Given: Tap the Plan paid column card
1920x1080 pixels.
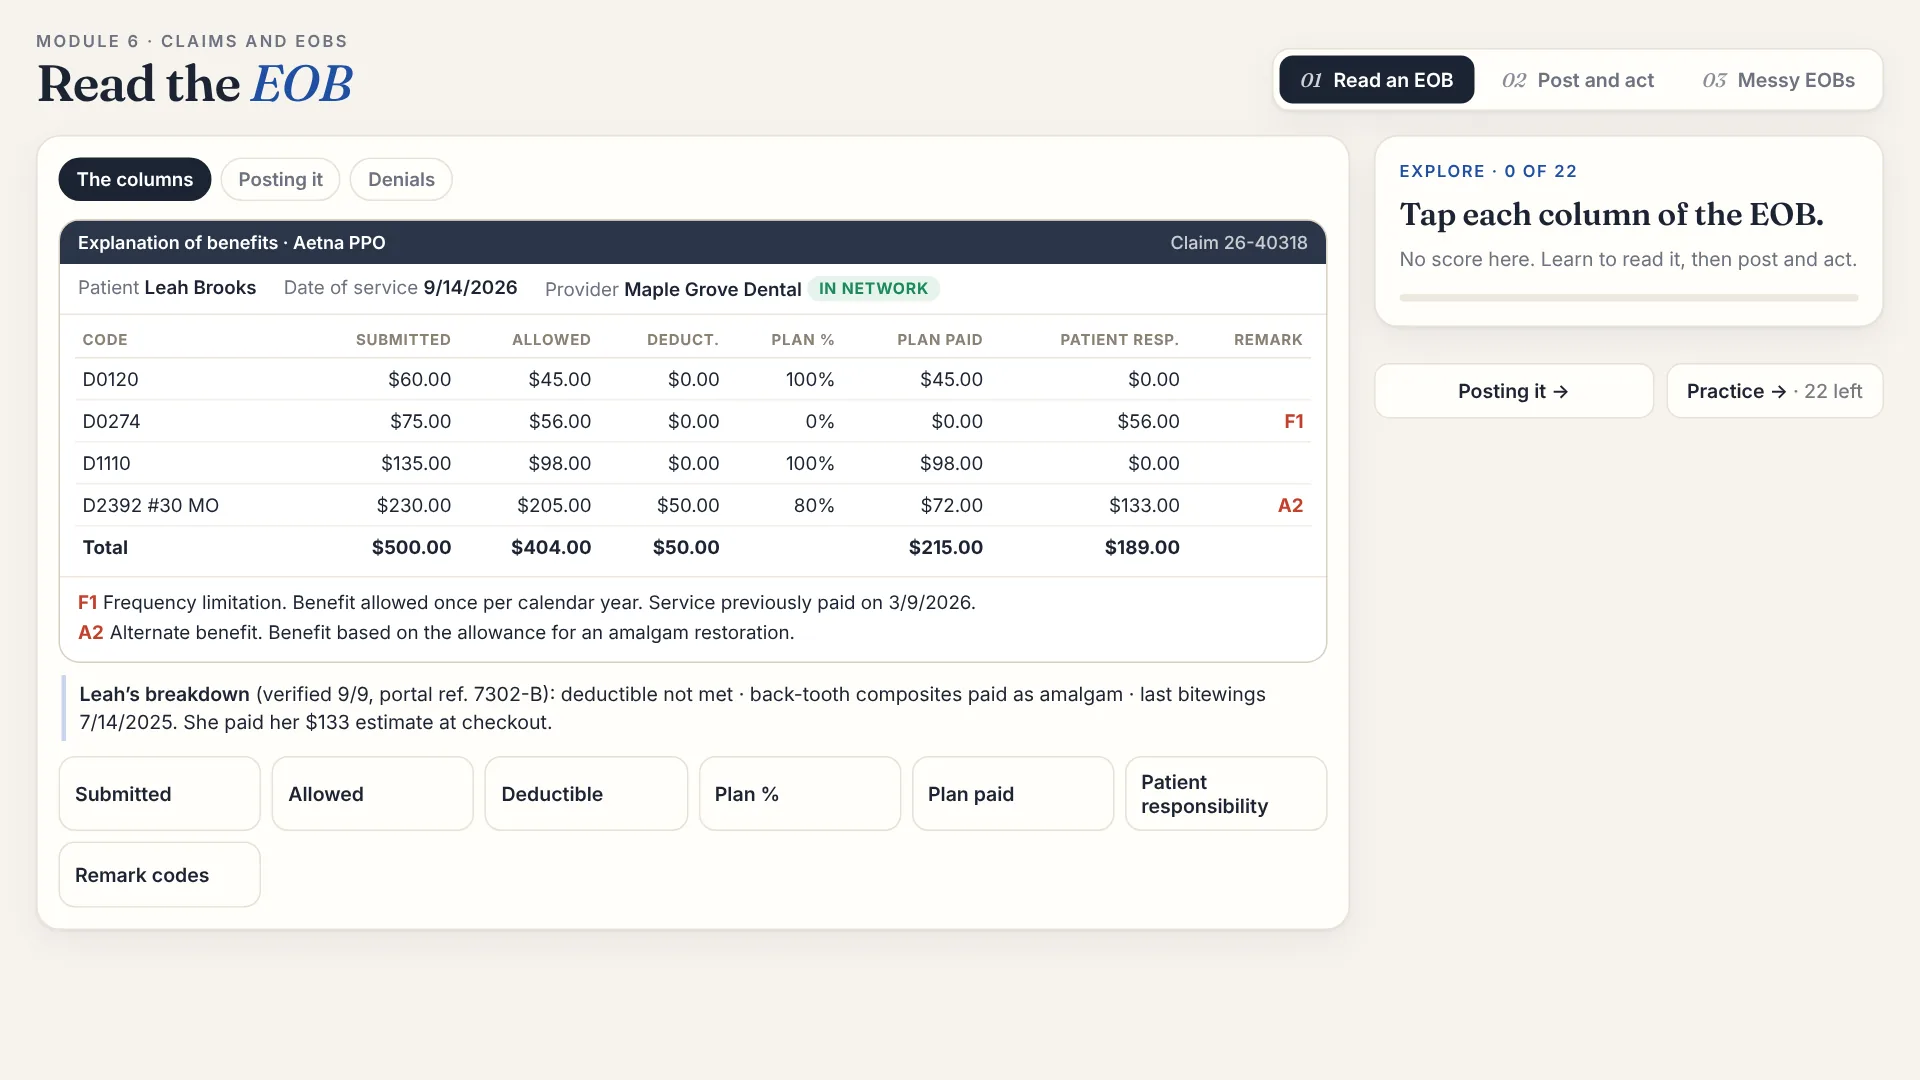Looking at the screenshot, I should pyautogui.click(x=1013, y=794).
